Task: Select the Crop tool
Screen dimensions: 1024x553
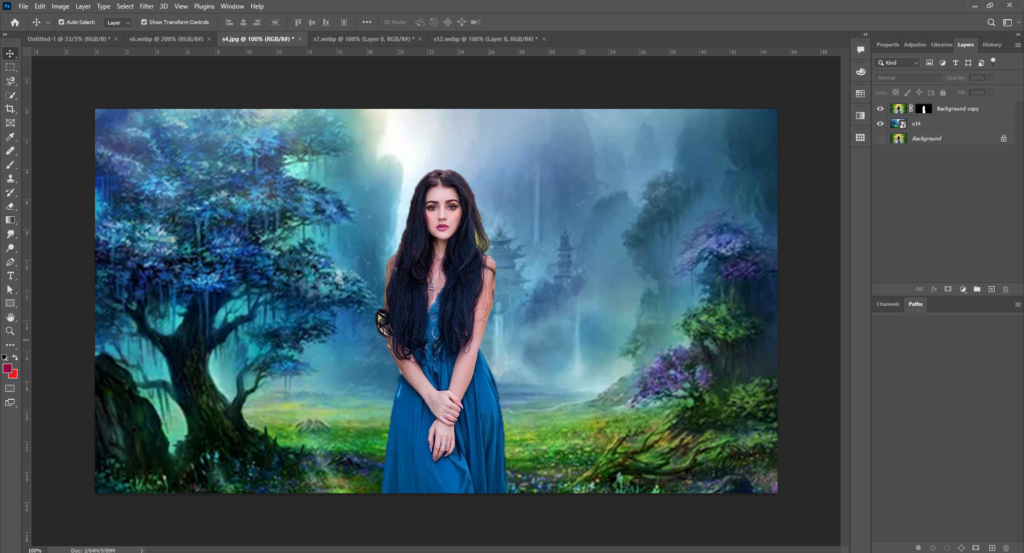Action: (10, 108)
